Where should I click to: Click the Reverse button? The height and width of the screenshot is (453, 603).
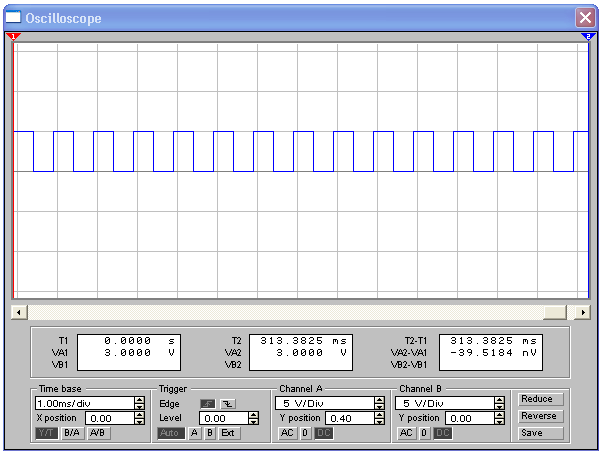point(541,416)
